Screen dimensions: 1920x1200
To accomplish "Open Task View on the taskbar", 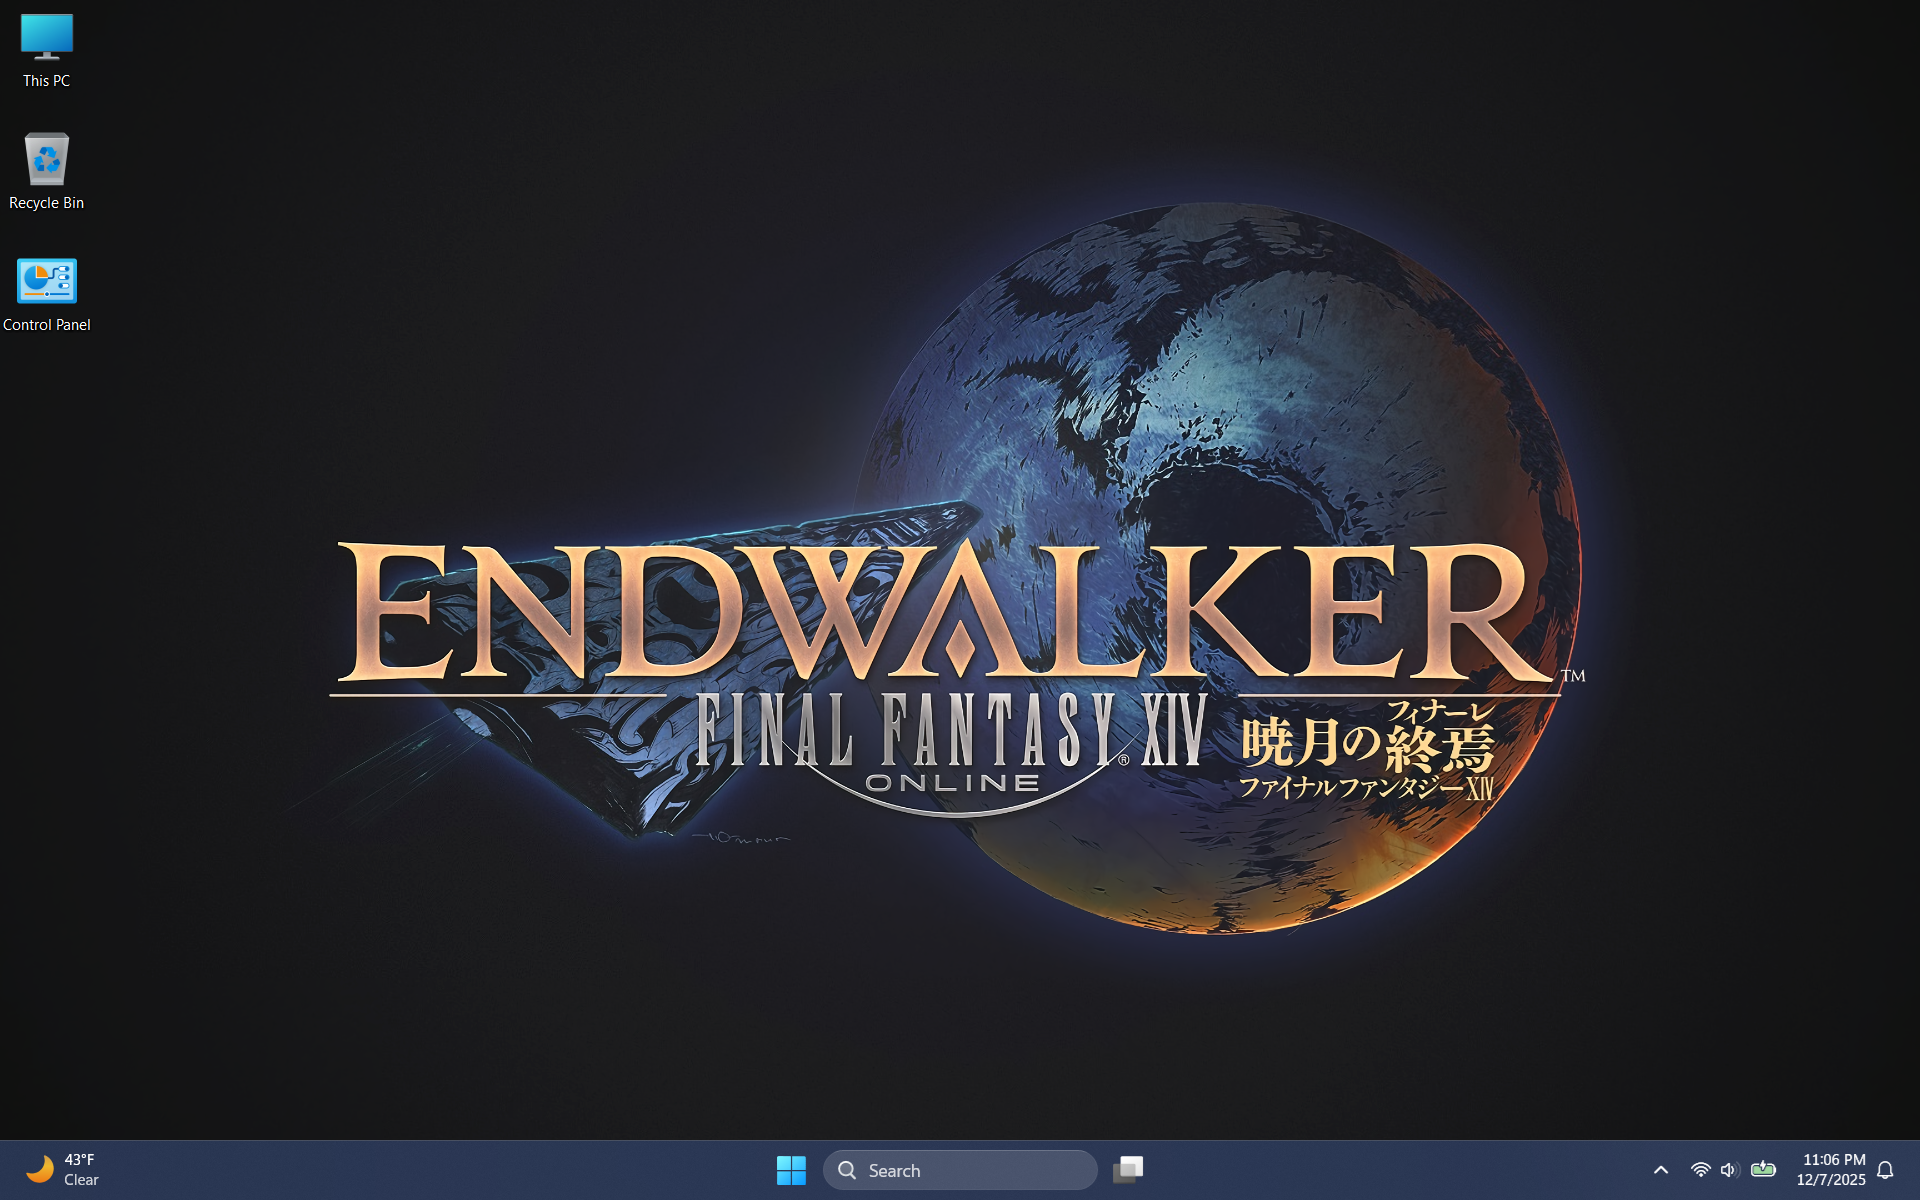I will 1129,1169.
